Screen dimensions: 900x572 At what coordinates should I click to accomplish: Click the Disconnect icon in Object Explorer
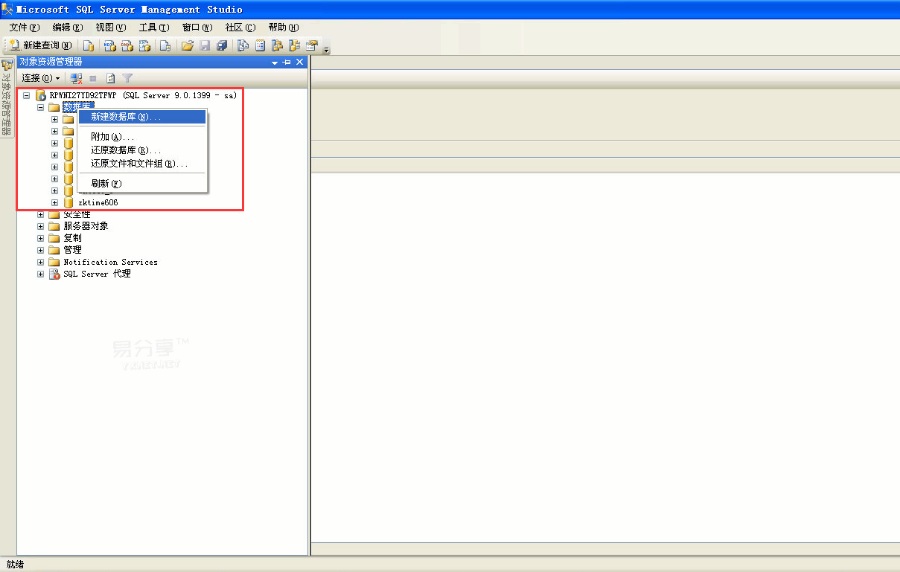pyautogui.click(x=76, y=78)
